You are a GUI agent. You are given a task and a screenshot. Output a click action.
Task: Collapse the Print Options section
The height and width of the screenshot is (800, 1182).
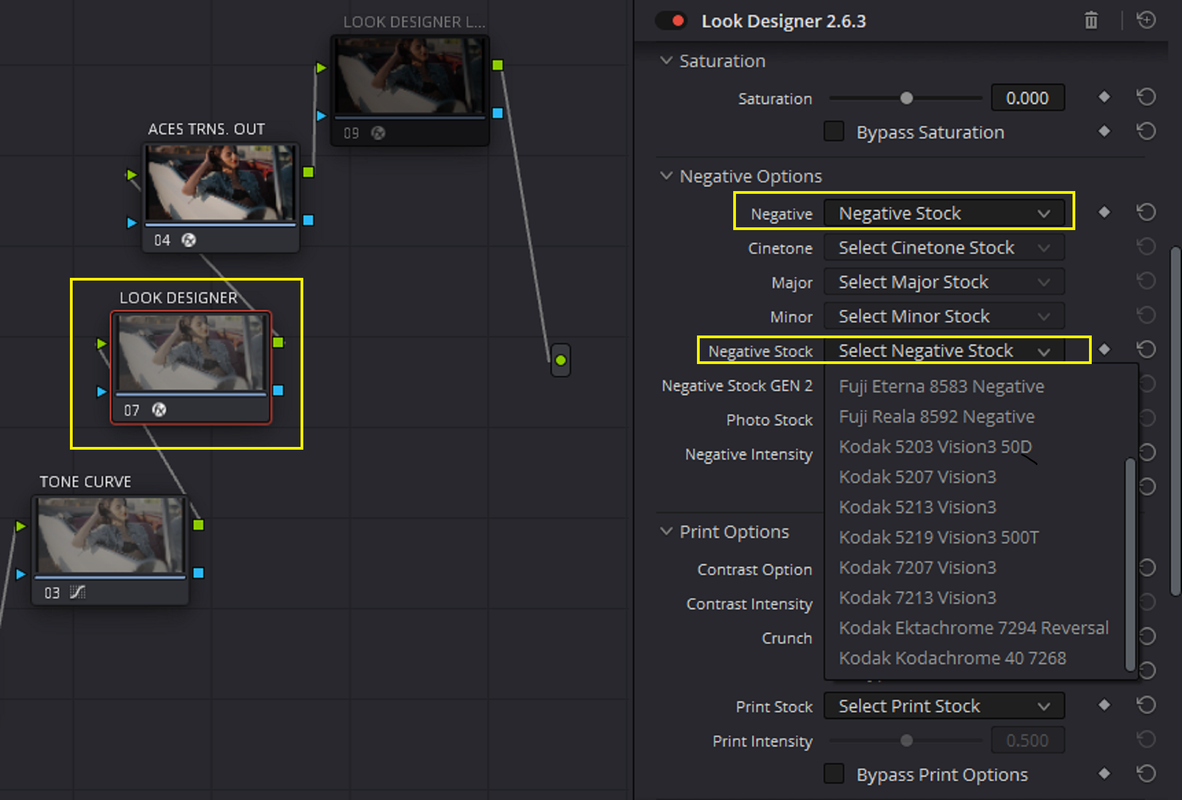[x=666, y=532]
